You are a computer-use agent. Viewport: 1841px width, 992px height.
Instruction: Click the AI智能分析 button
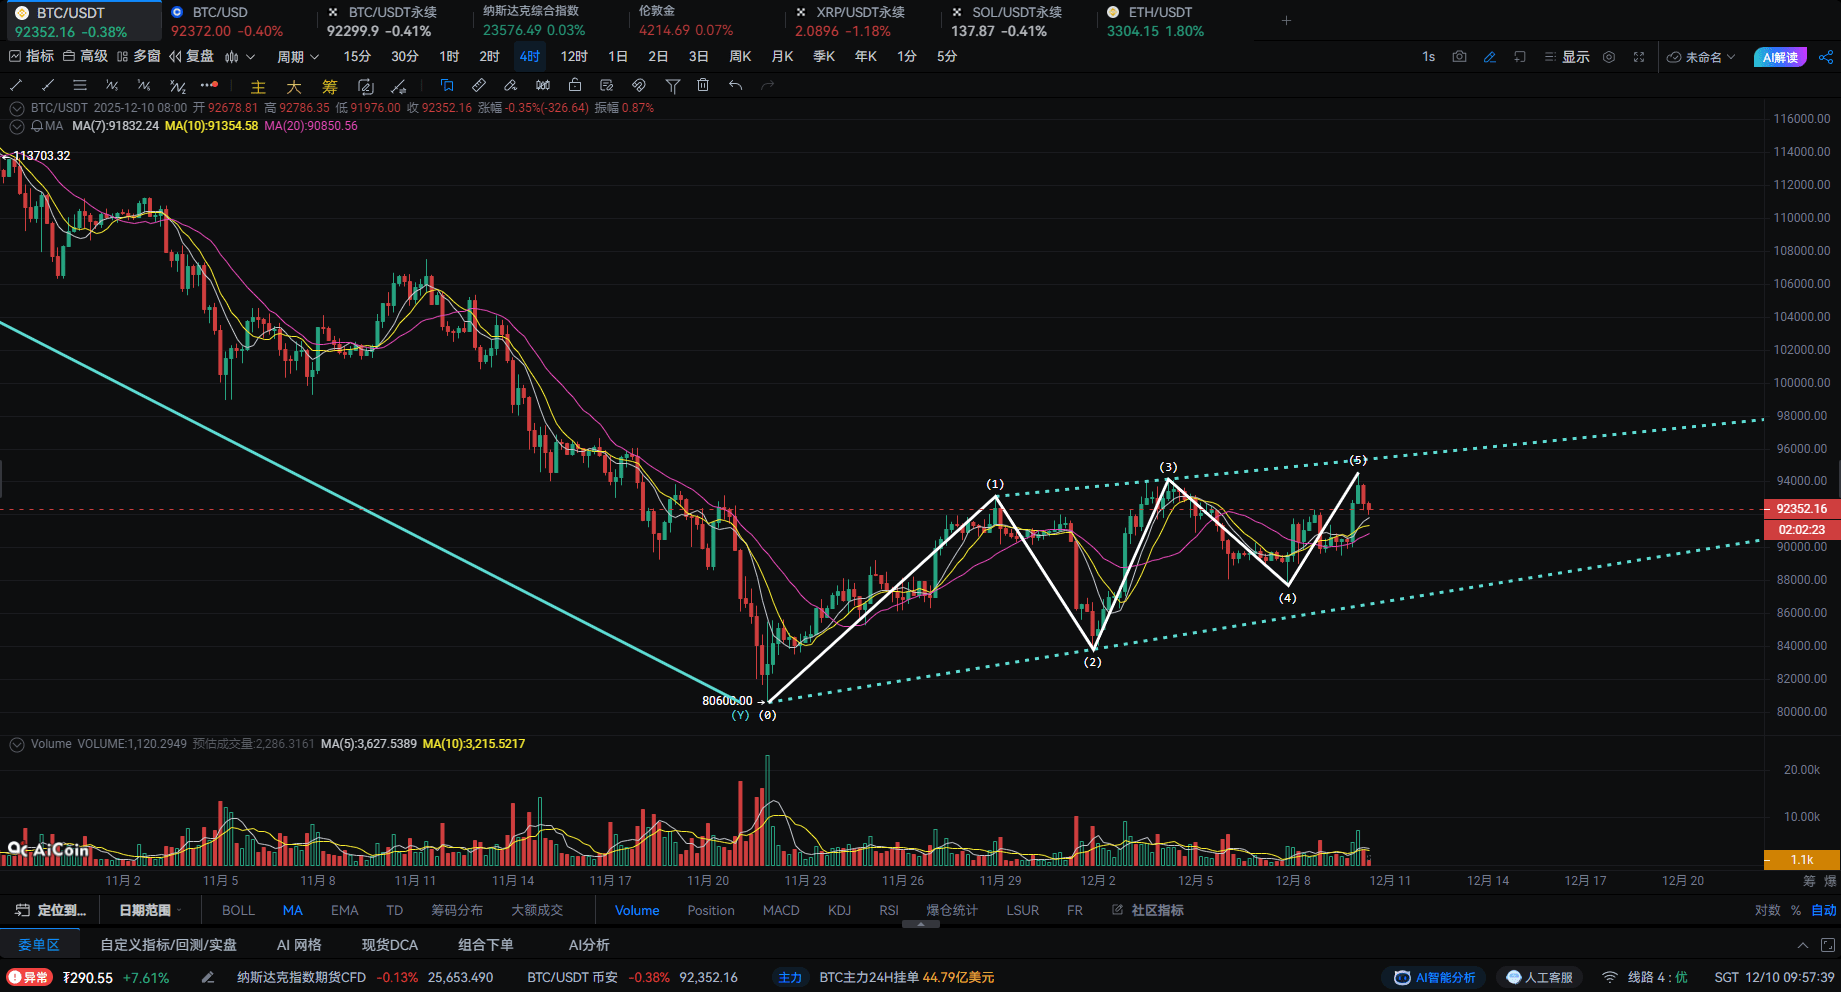click(1435, 977)
